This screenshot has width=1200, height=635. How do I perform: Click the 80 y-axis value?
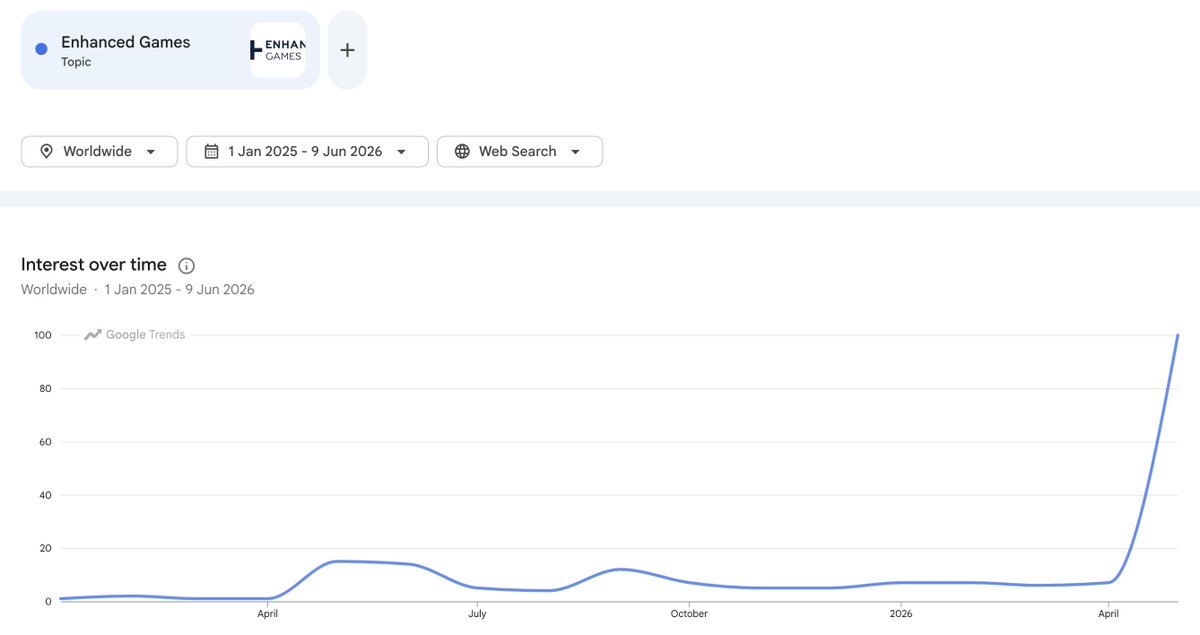(45, 388)
